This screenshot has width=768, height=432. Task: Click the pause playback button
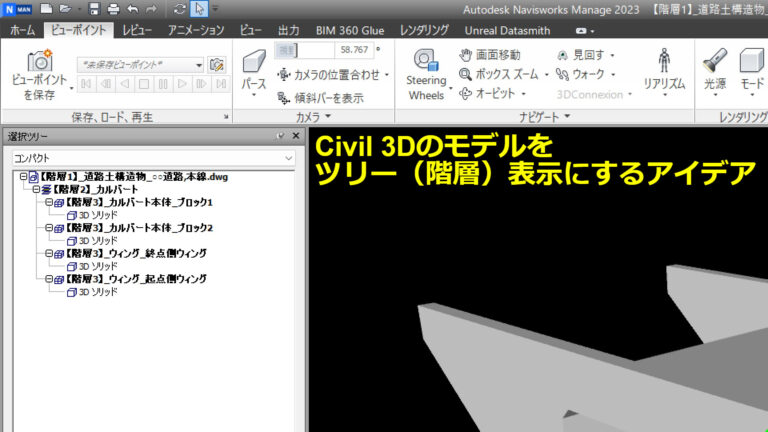coord(163,84)
